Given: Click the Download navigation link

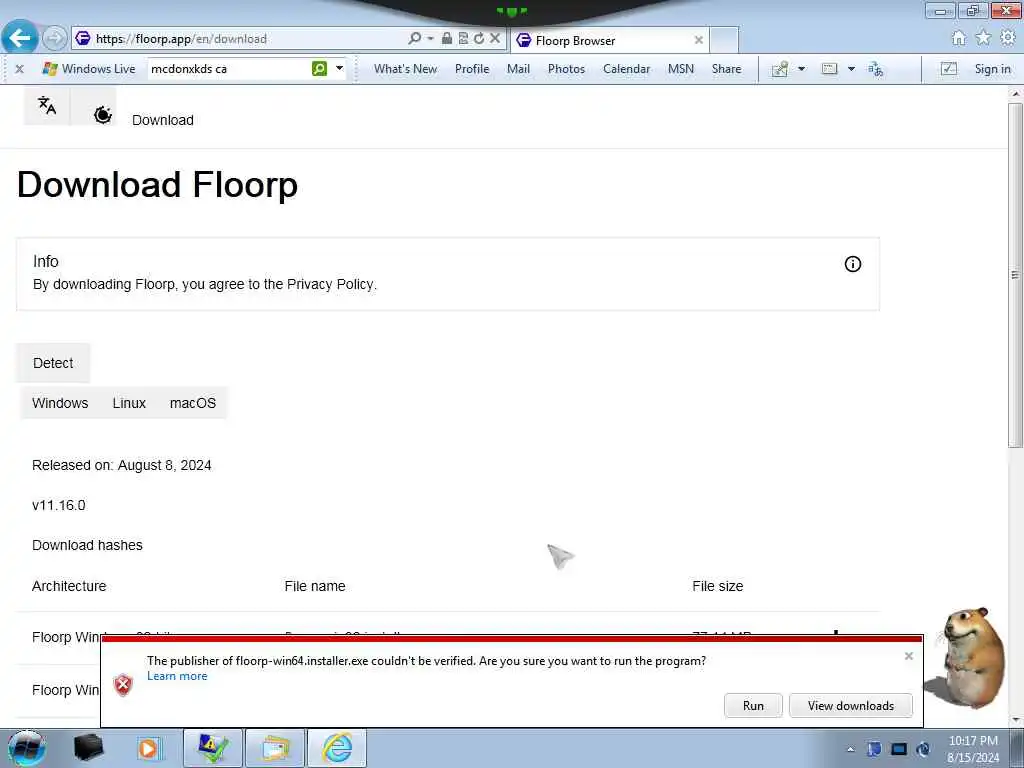Looking at the screenshot, I should click(x=163, y=120).
